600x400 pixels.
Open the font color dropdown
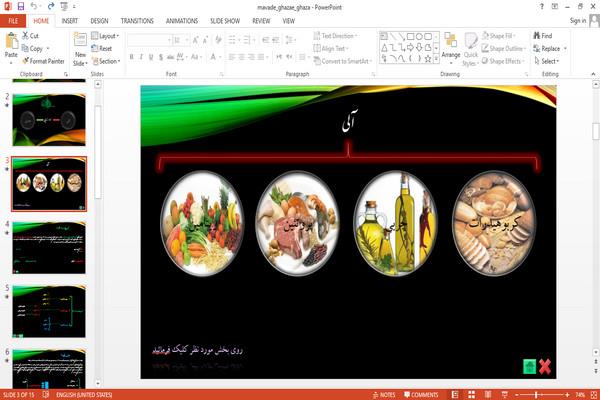coord(220,57)
